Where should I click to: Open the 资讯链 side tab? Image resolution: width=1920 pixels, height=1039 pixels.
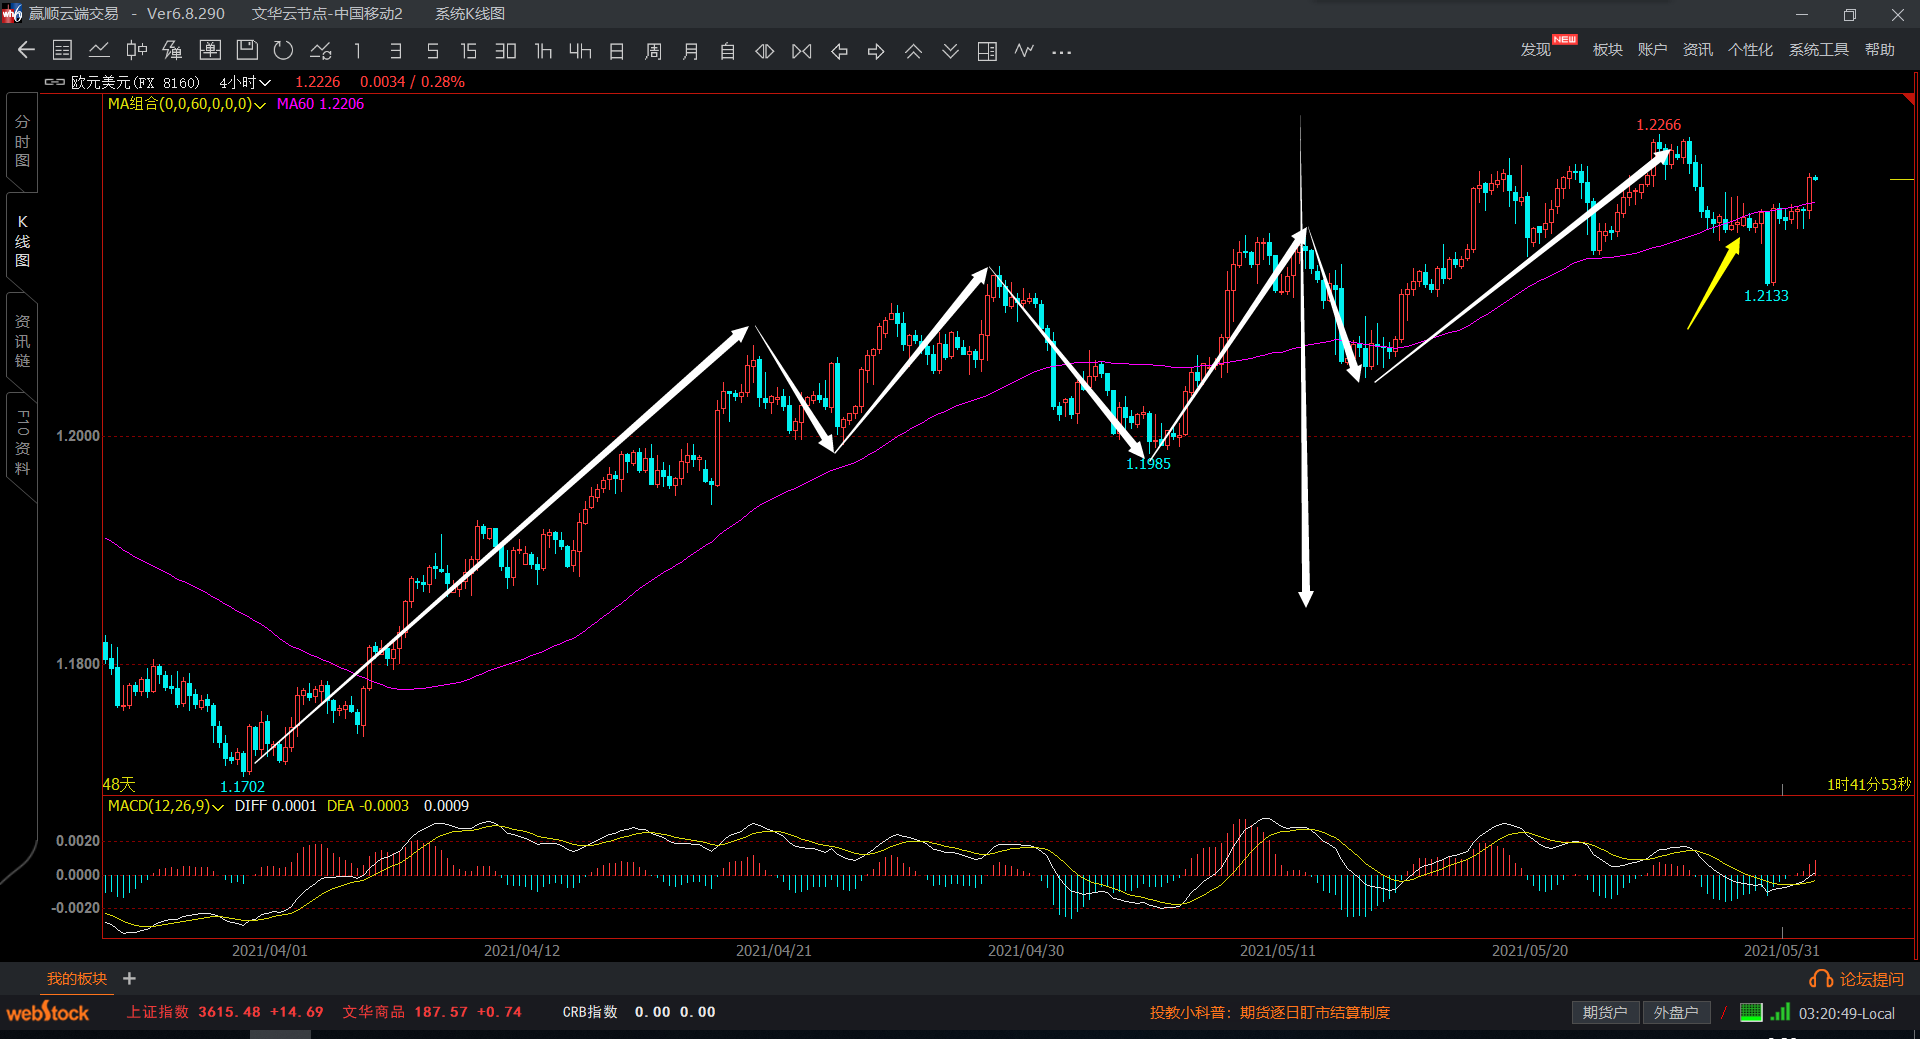22,341
